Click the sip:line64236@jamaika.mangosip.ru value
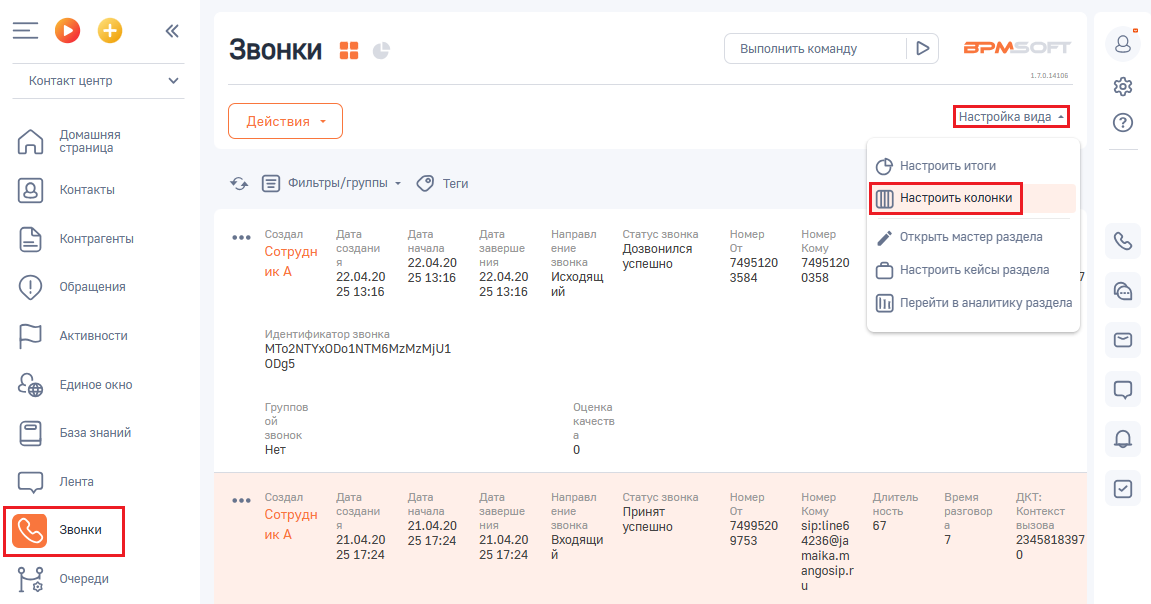 [x=827, y=556]
